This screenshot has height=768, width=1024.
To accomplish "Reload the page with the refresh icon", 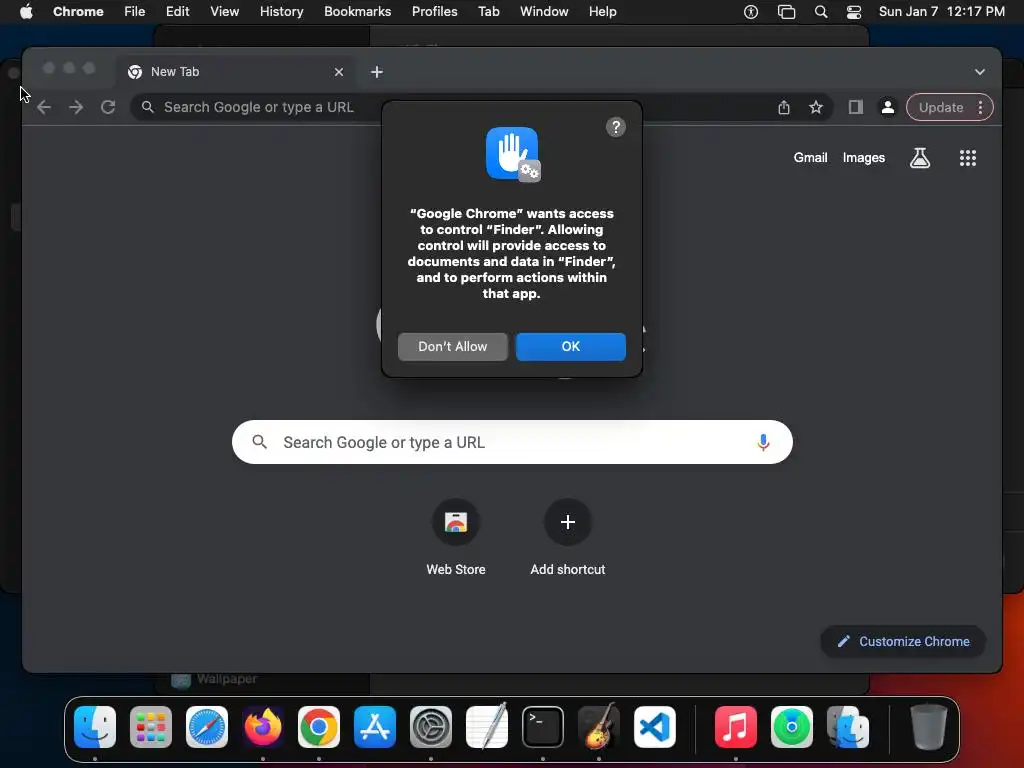I will [x=108, y=107].
